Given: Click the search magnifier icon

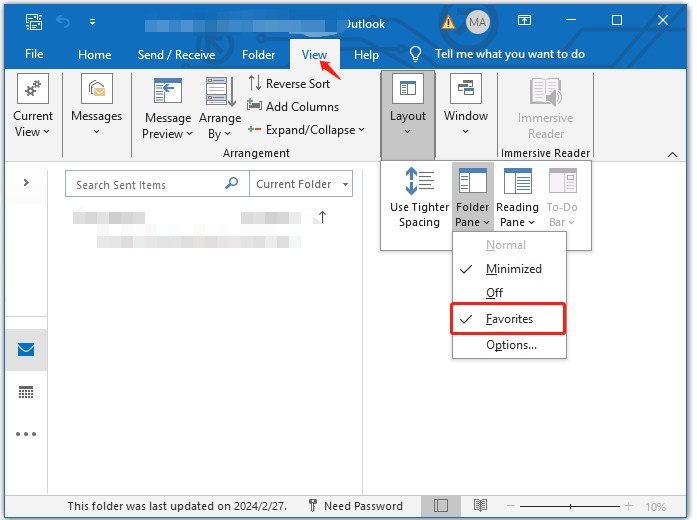Looking at the screenshot, I should (232, 183).
